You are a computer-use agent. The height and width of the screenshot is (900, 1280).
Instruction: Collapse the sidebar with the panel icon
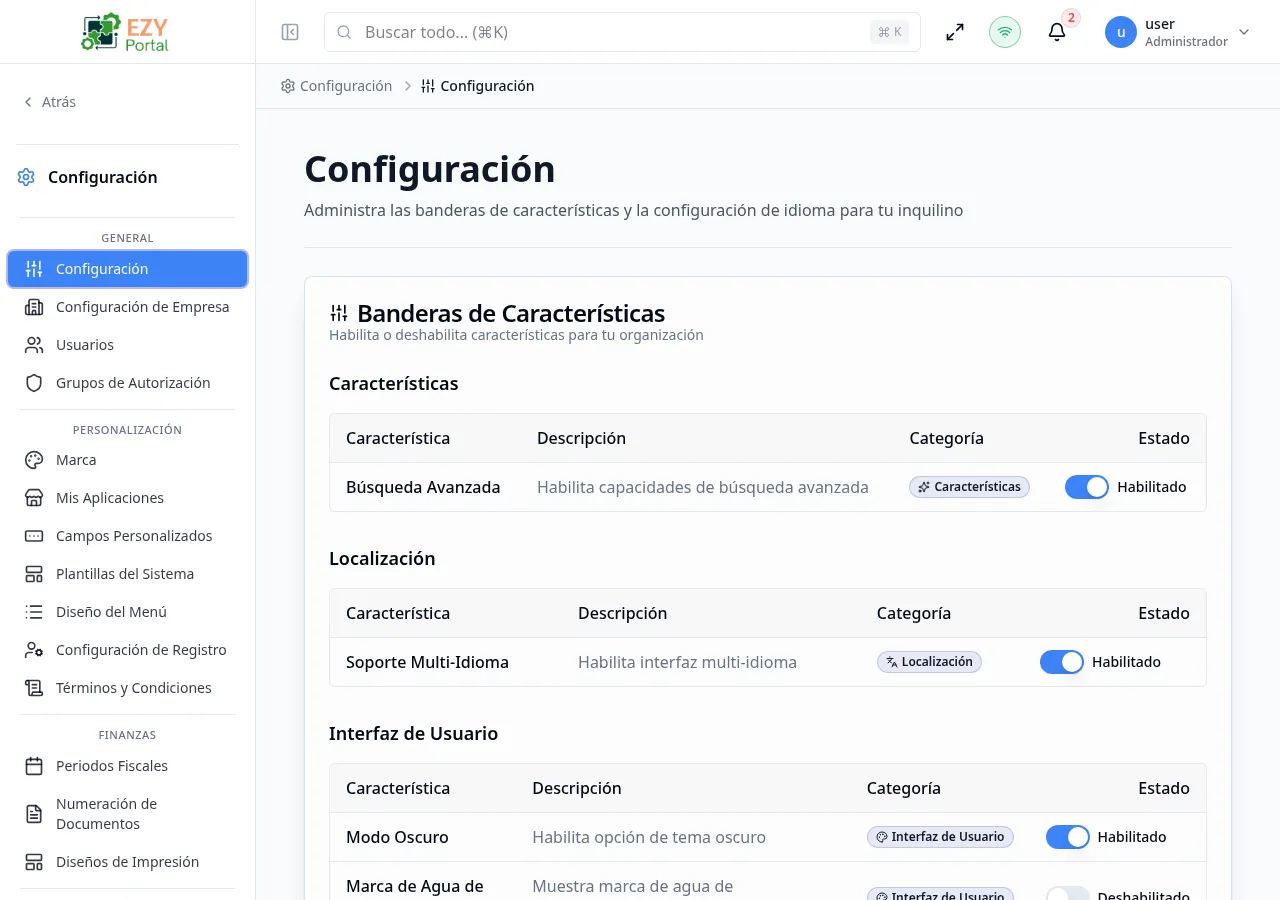pyautogui.click(x=290, y=32)
